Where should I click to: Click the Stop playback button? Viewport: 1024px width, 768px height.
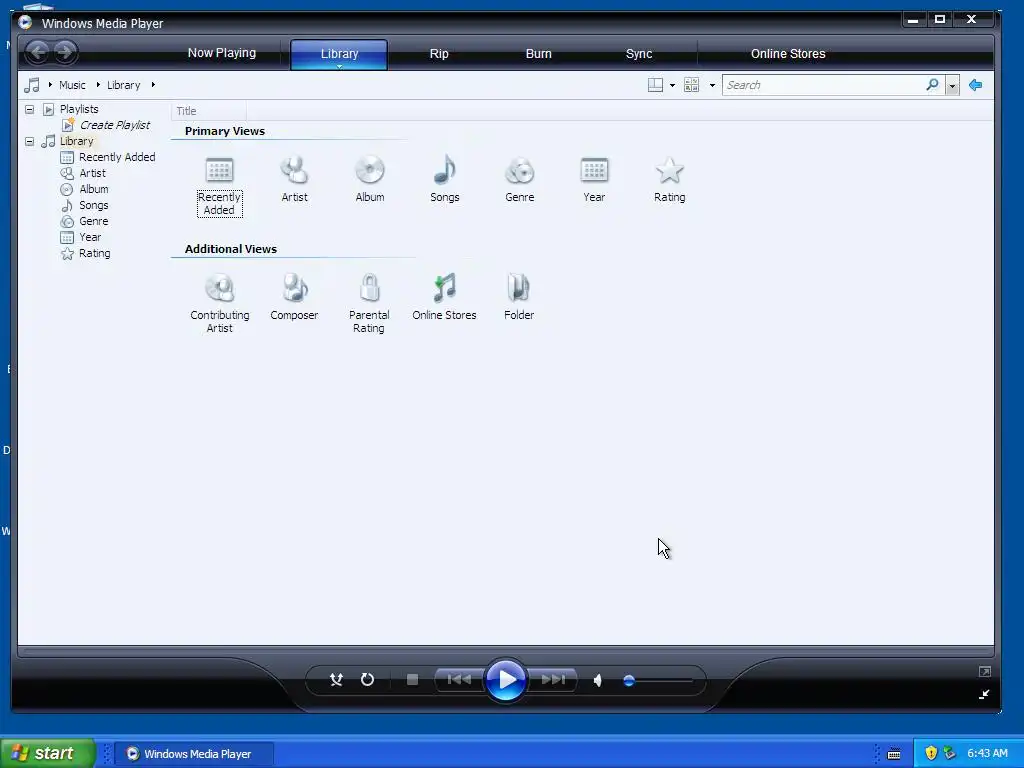[412, 680]
